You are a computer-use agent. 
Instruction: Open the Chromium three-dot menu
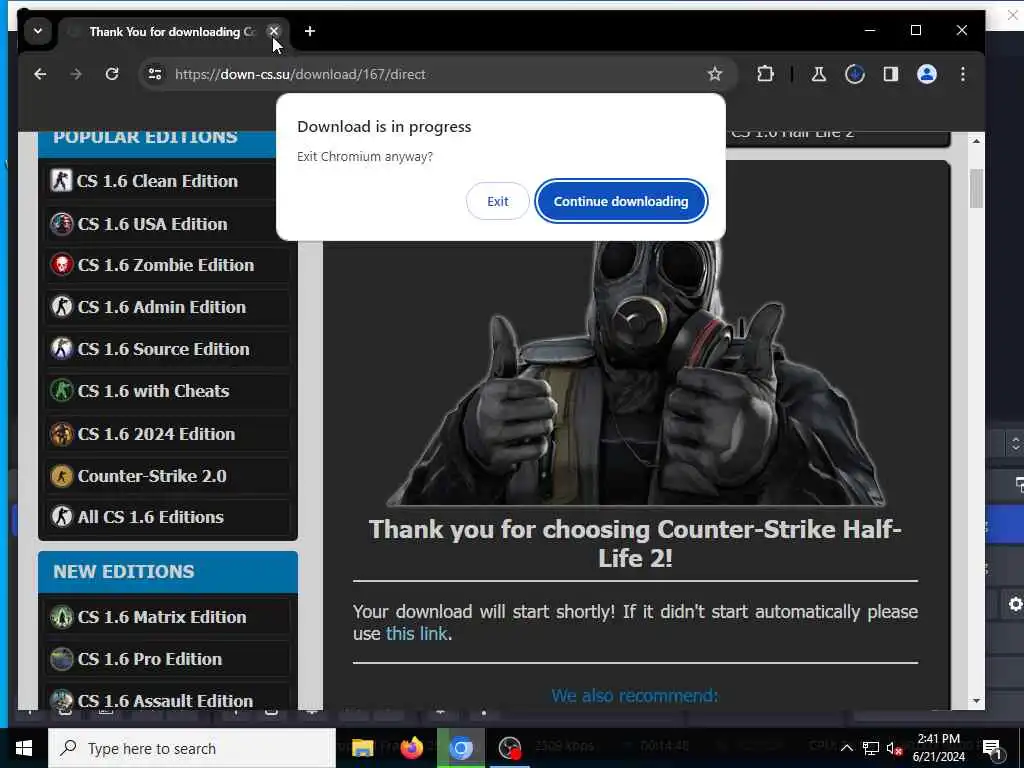coord(963,74)
